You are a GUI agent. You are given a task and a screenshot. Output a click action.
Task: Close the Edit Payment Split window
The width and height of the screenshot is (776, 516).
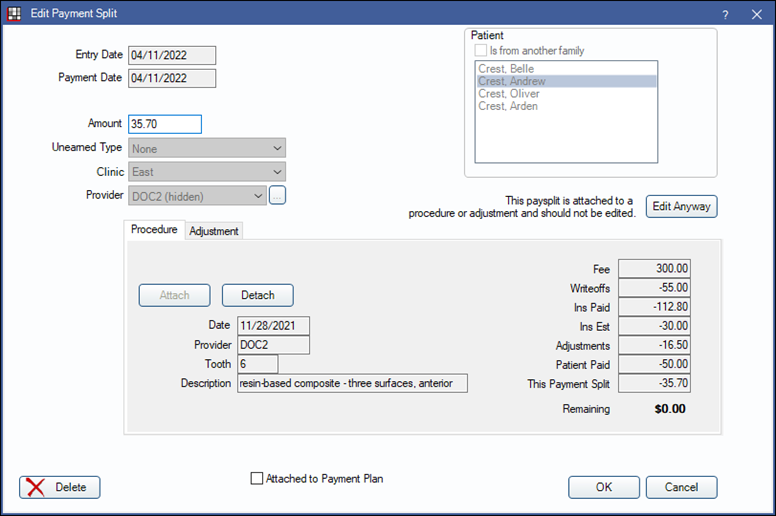click(x=754, y=14)
